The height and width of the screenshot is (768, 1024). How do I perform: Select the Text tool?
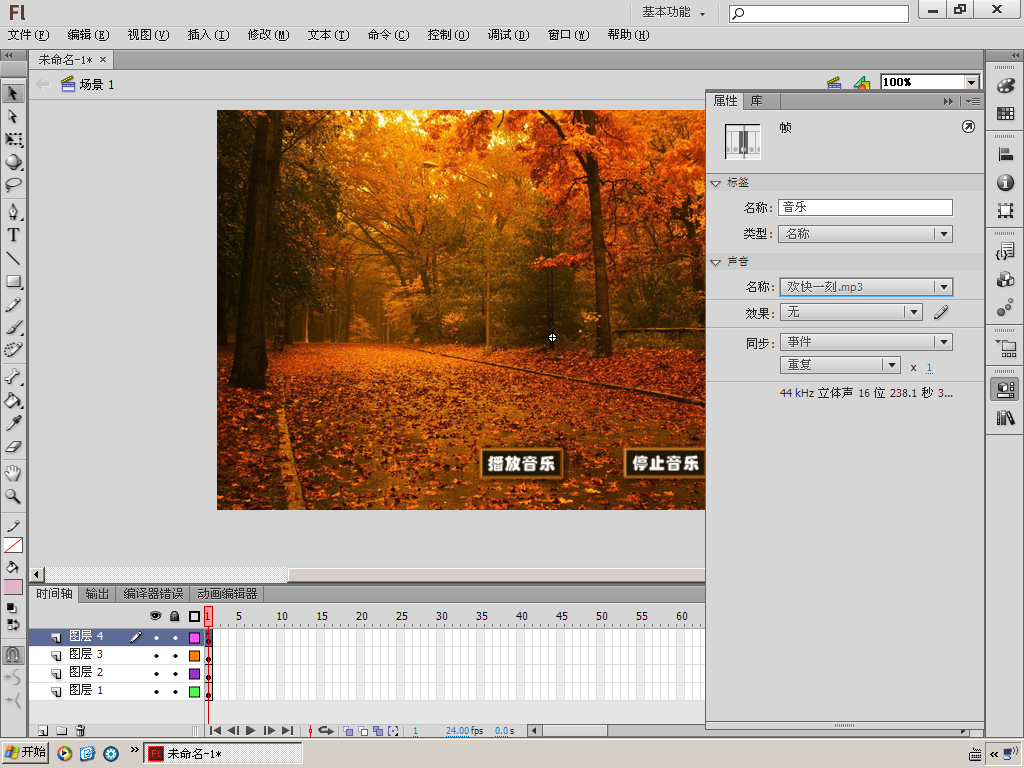[12, 235]
